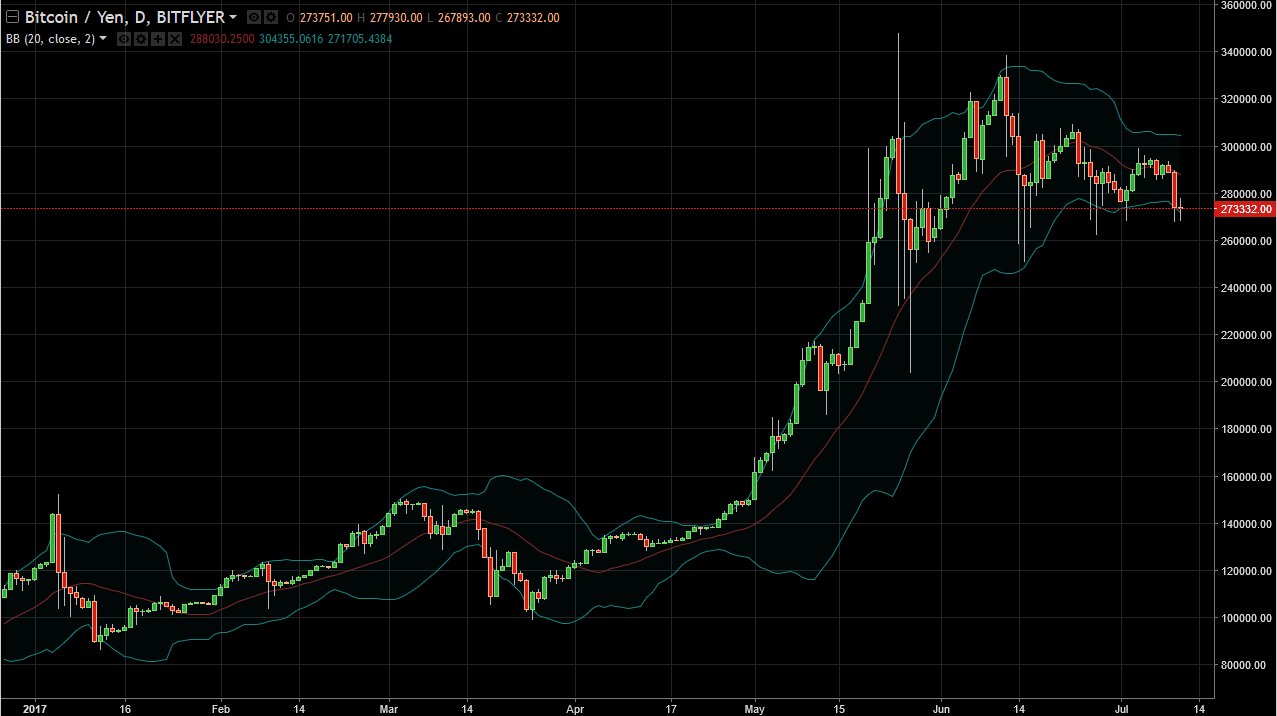Open settings gear for BB indicator
The height and width of the screenshot is (716, 1277).
tap(141, 39)
